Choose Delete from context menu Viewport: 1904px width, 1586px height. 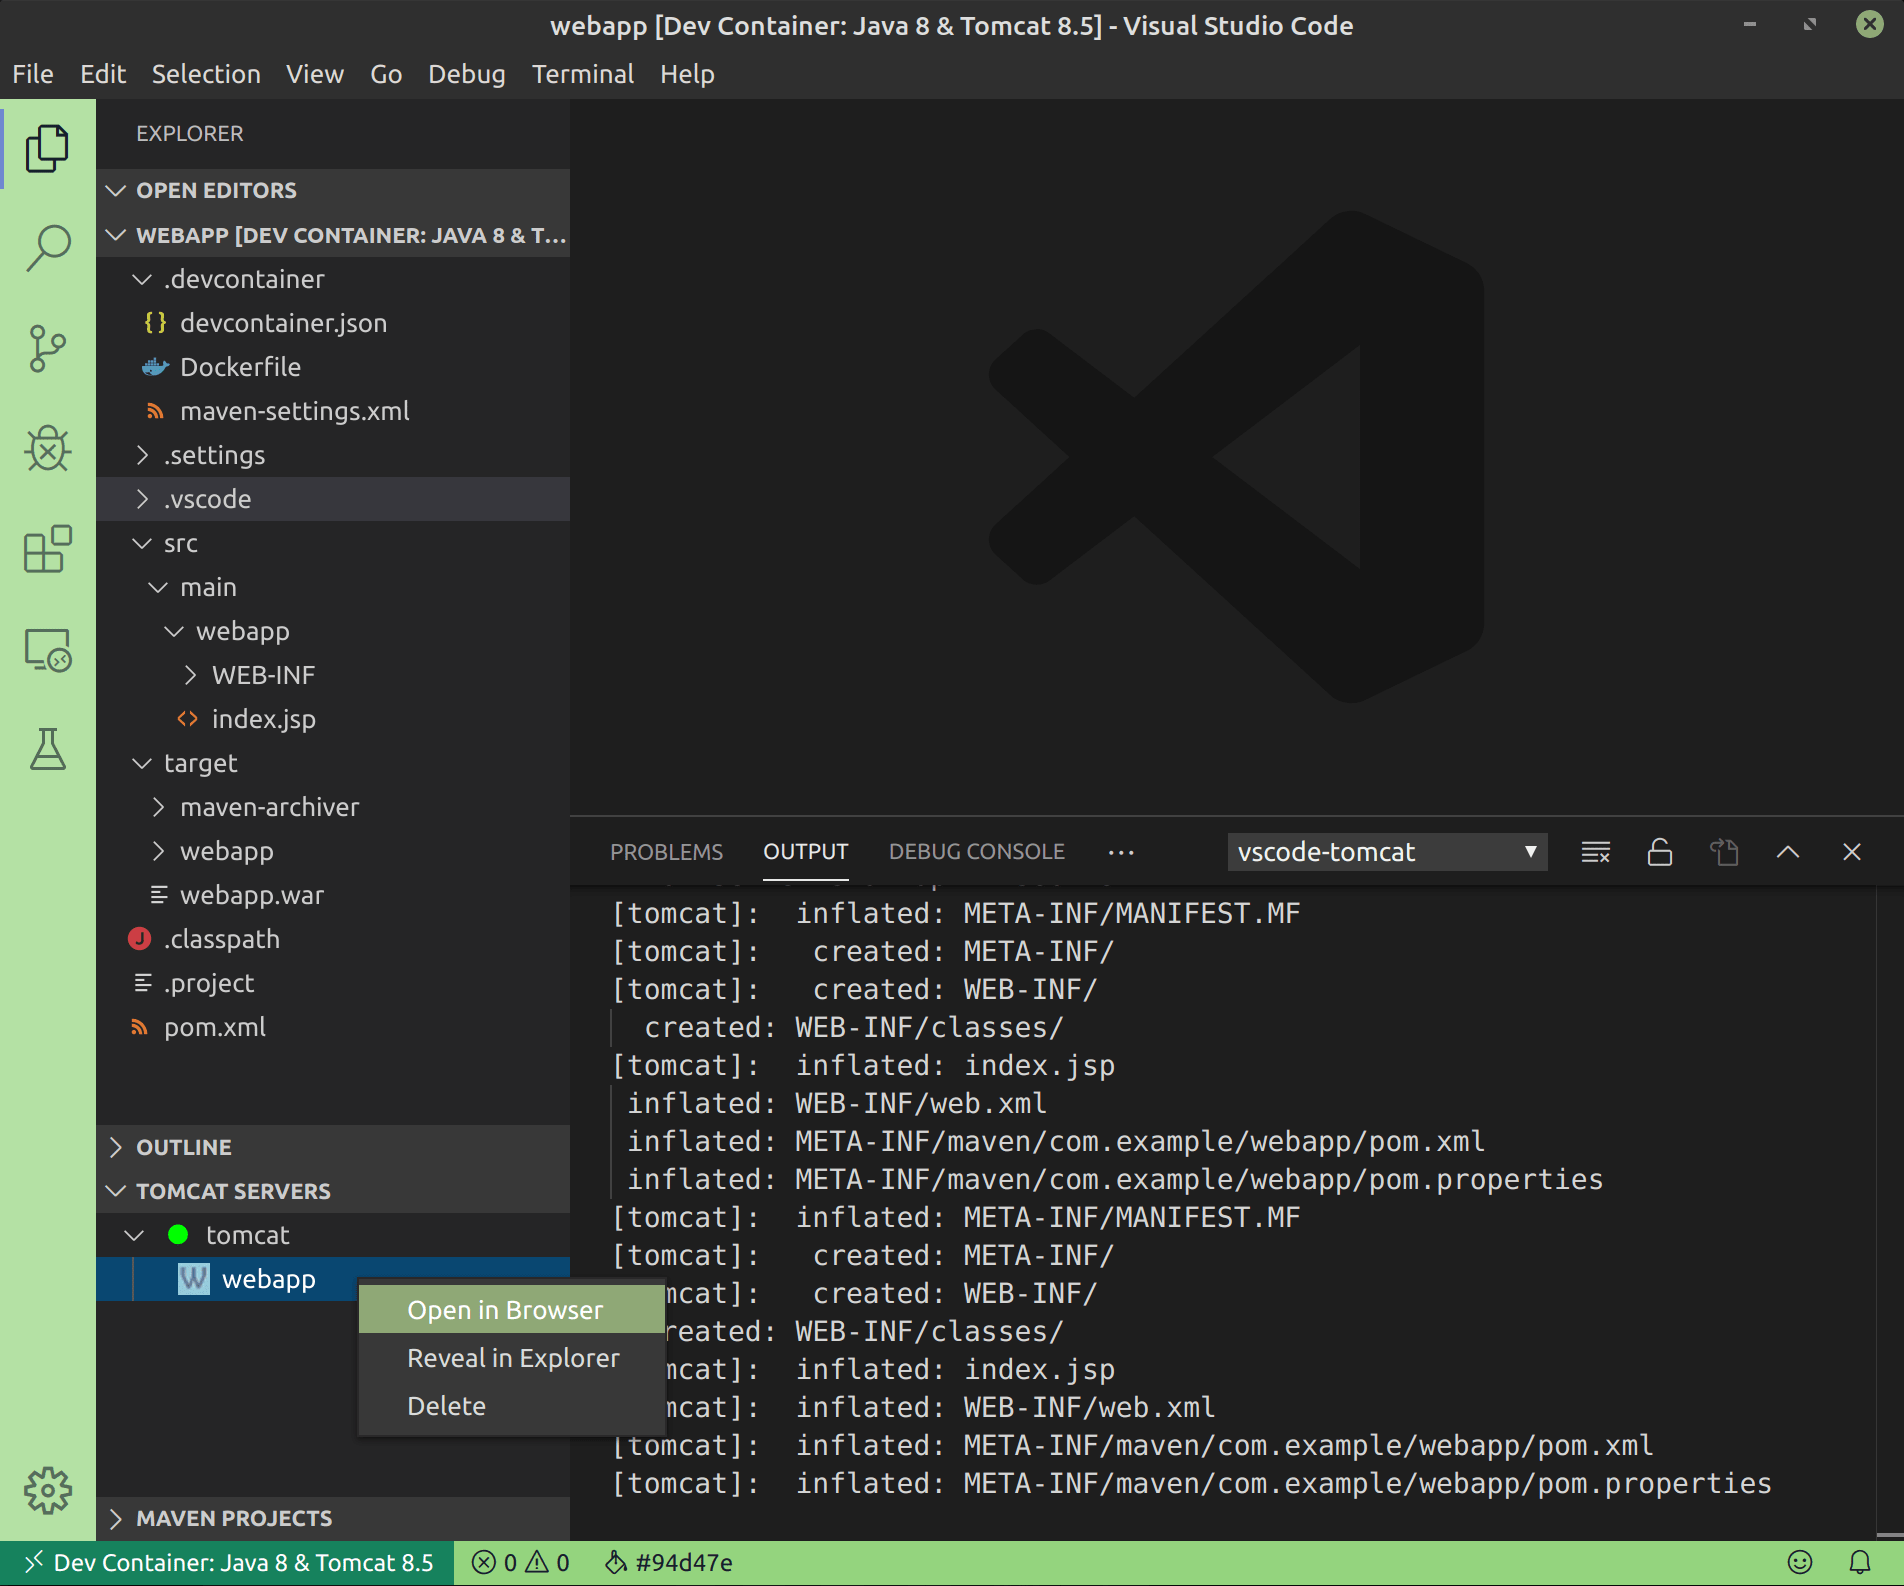(x=511, y=1406)
